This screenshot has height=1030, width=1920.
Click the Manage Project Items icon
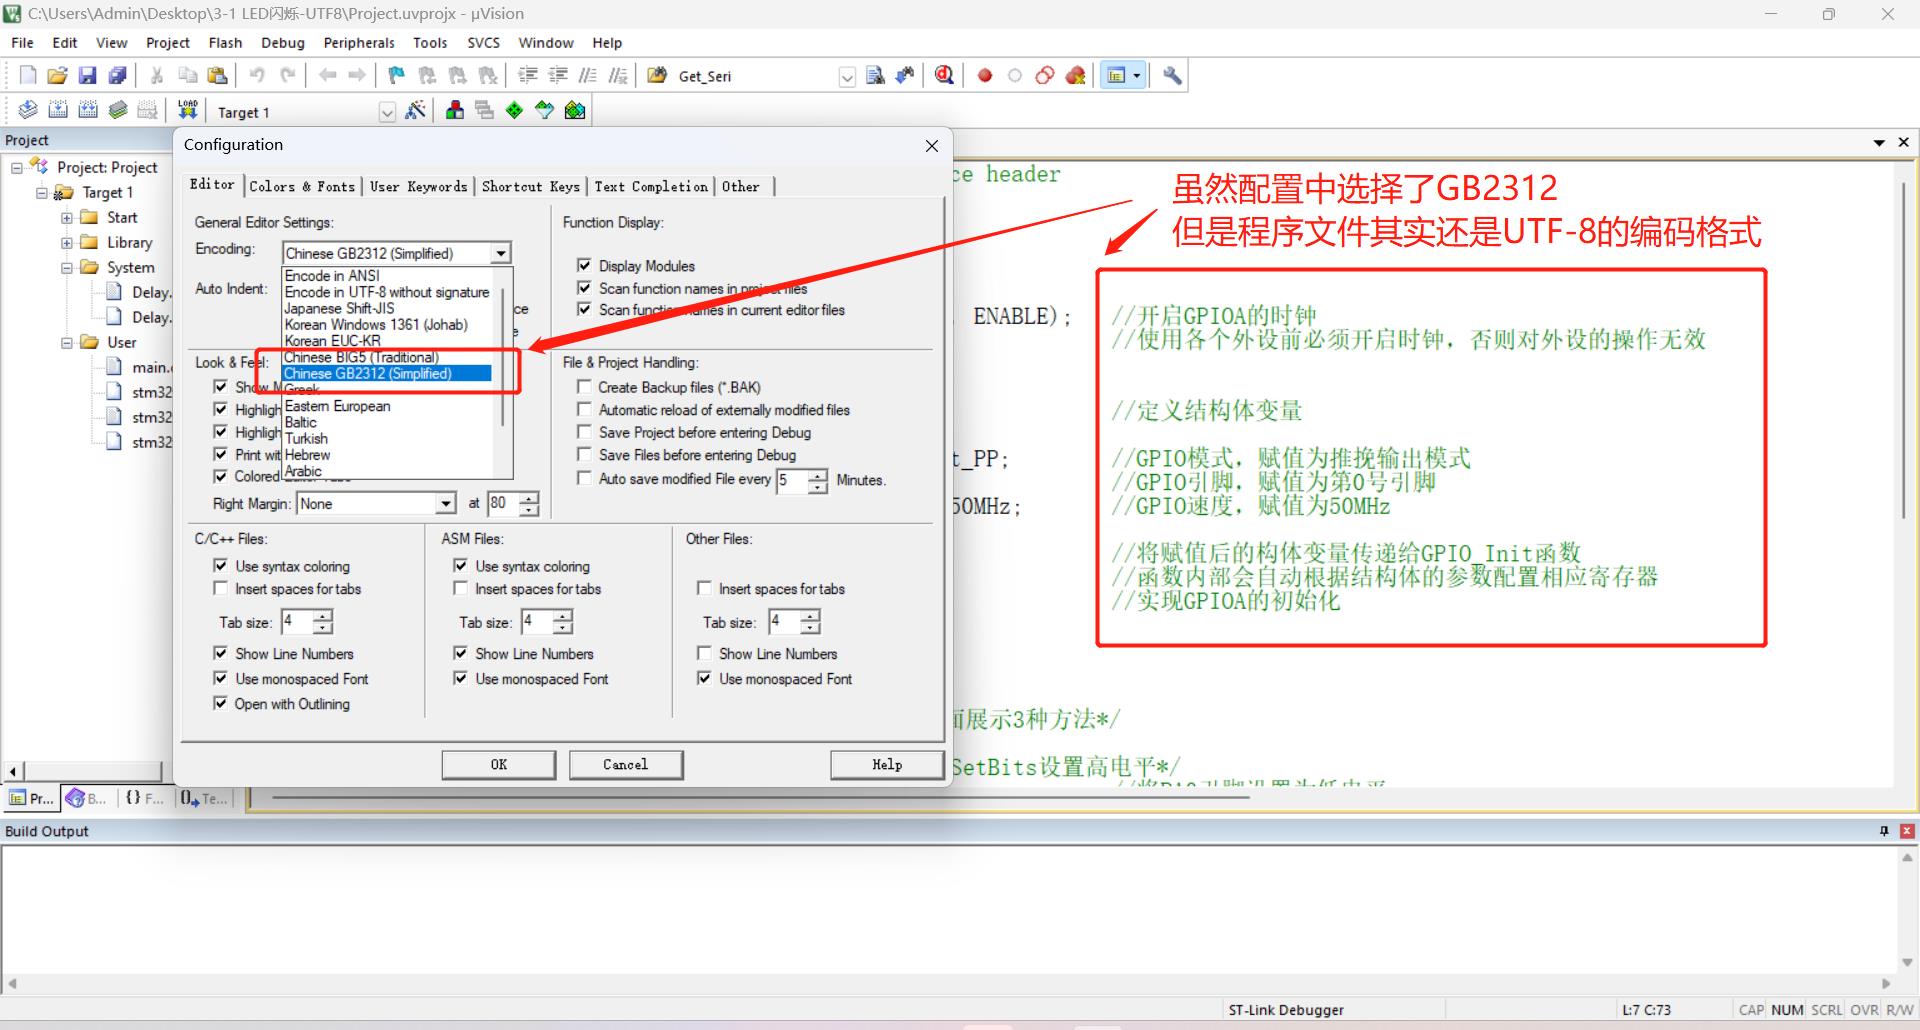click(455, 110)
